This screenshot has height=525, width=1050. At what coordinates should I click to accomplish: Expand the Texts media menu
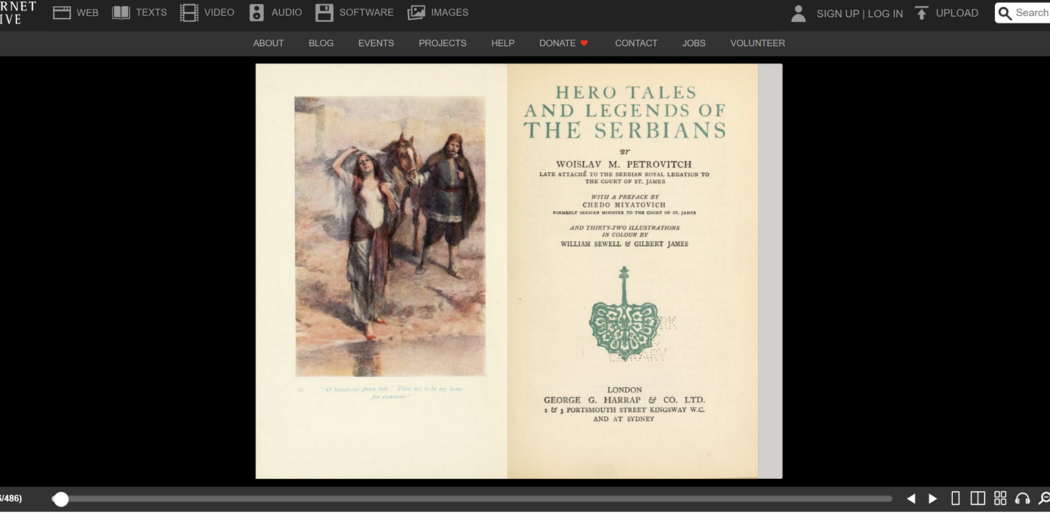[x=139, y=13]
